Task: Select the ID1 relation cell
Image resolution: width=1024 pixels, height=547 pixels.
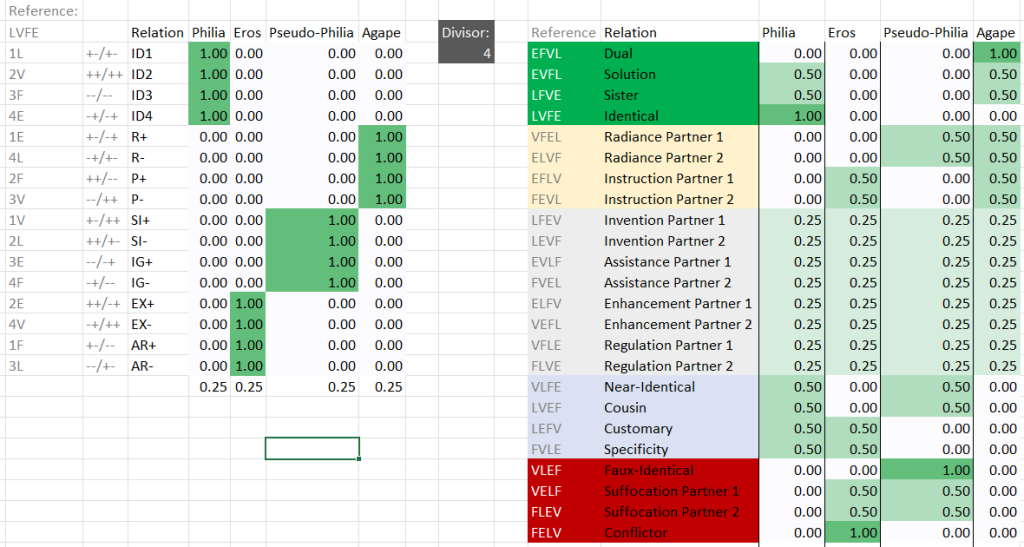Action: (x=158, y=54)
